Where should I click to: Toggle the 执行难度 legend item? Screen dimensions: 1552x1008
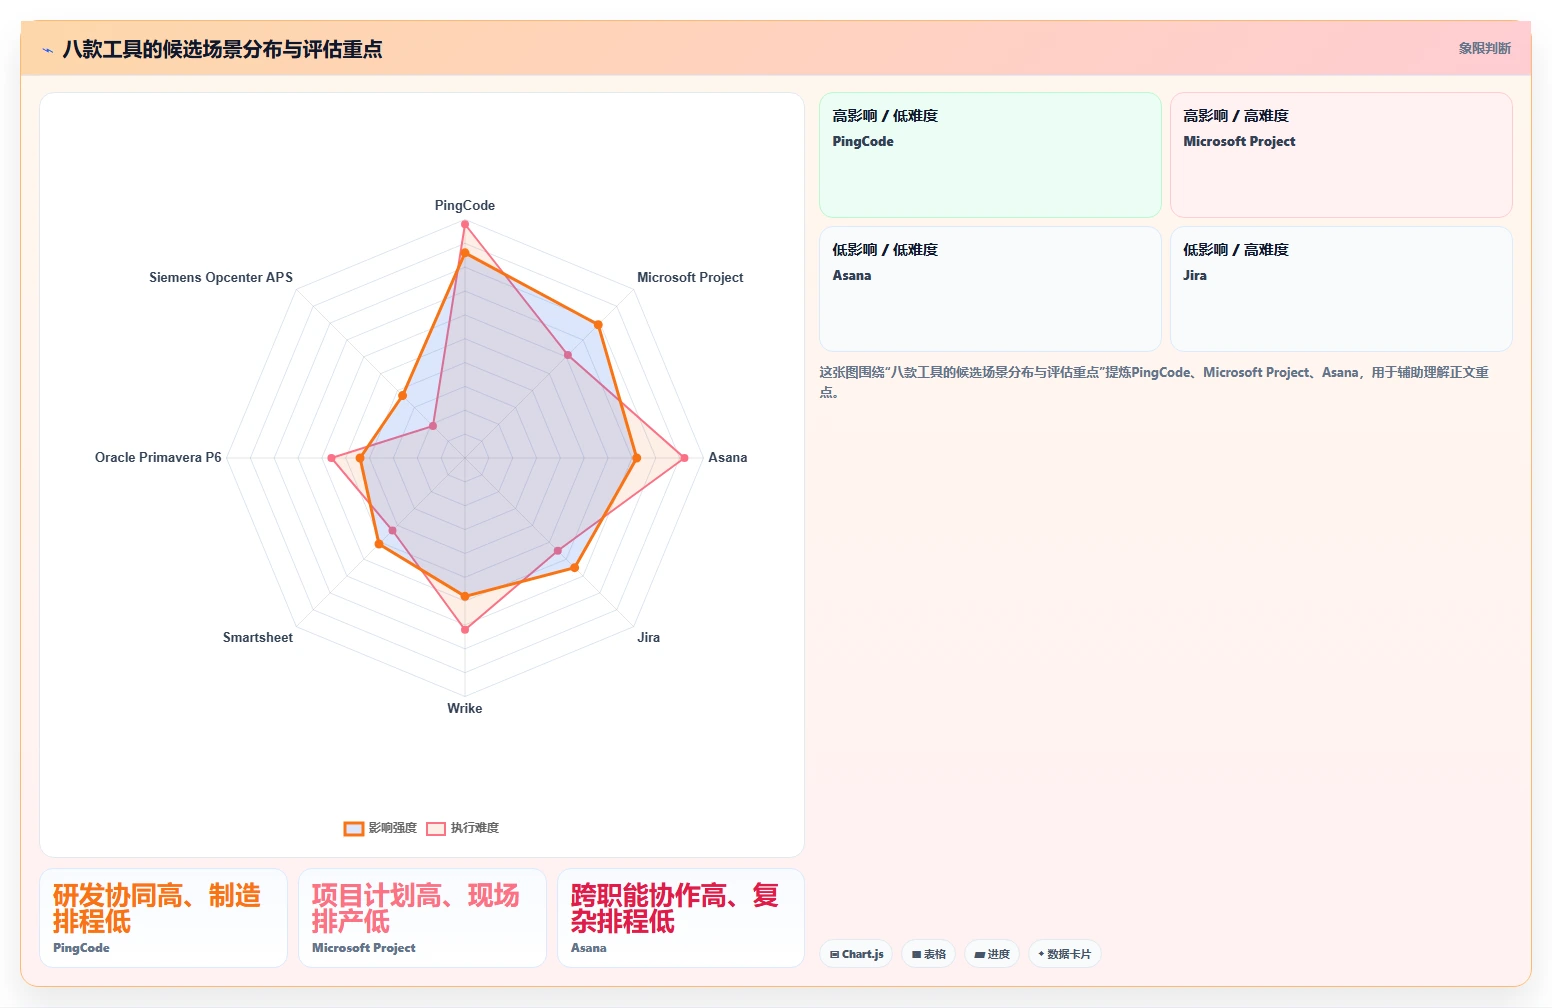tap(462, 828)
